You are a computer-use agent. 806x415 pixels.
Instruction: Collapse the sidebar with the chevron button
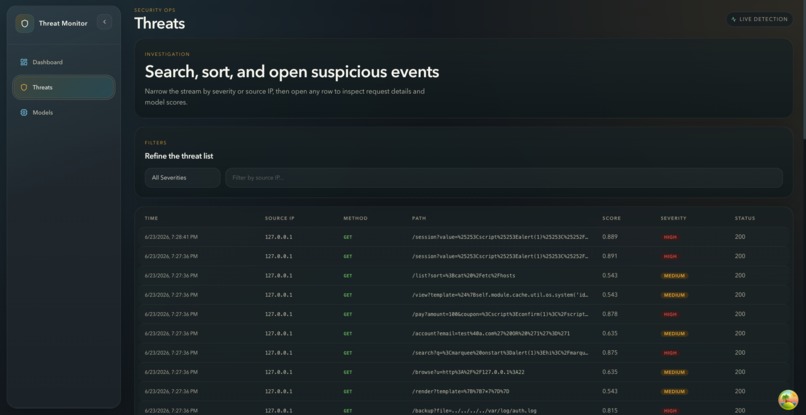(104, 22)
